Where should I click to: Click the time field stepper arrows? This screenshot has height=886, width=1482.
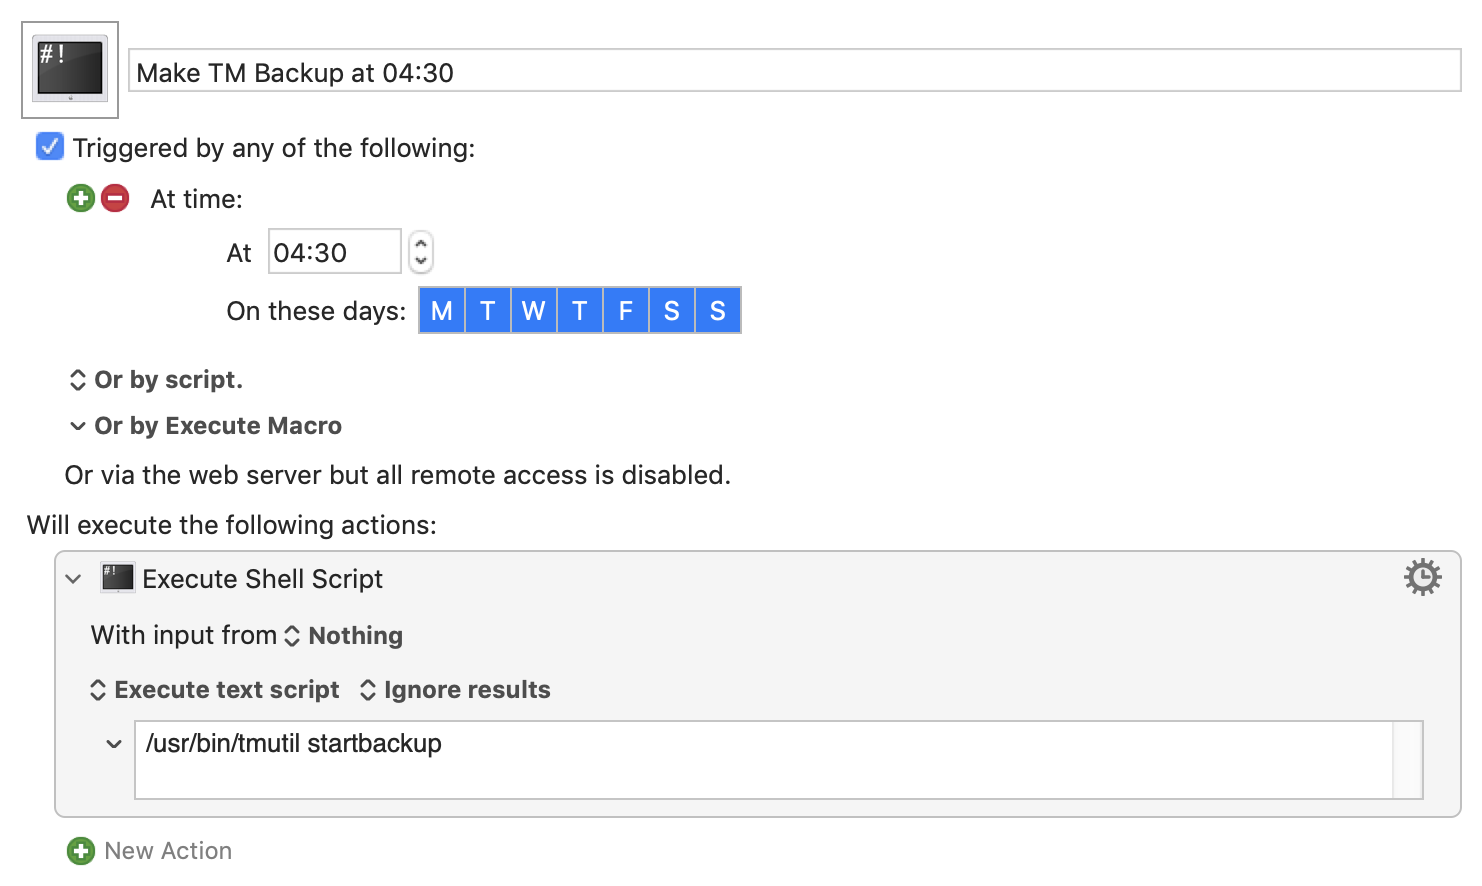[x=421, y=251]
